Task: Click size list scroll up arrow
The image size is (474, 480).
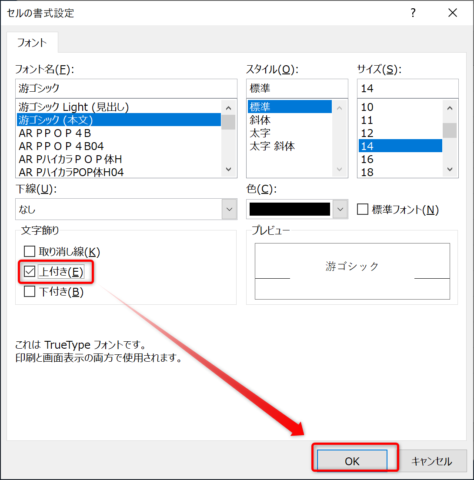Action: point(450,108)
